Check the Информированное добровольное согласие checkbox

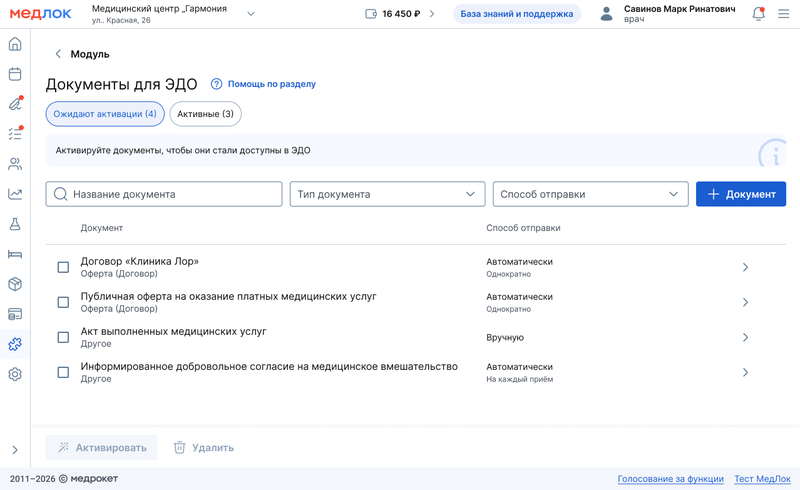(x=63, y=373)
